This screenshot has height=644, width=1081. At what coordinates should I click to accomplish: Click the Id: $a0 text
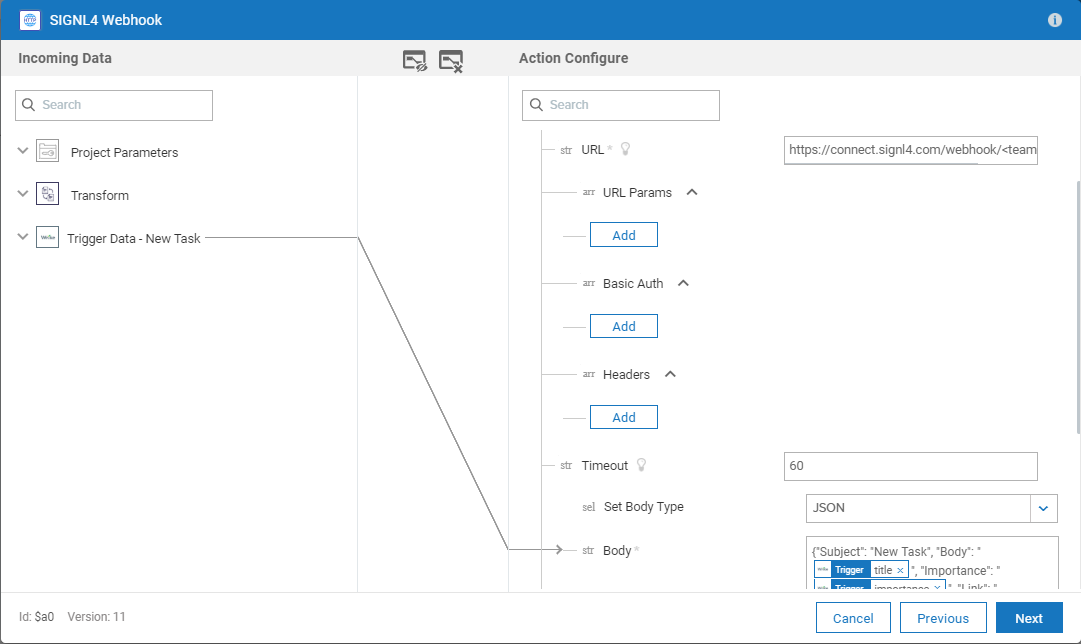[x=36, y=616]
